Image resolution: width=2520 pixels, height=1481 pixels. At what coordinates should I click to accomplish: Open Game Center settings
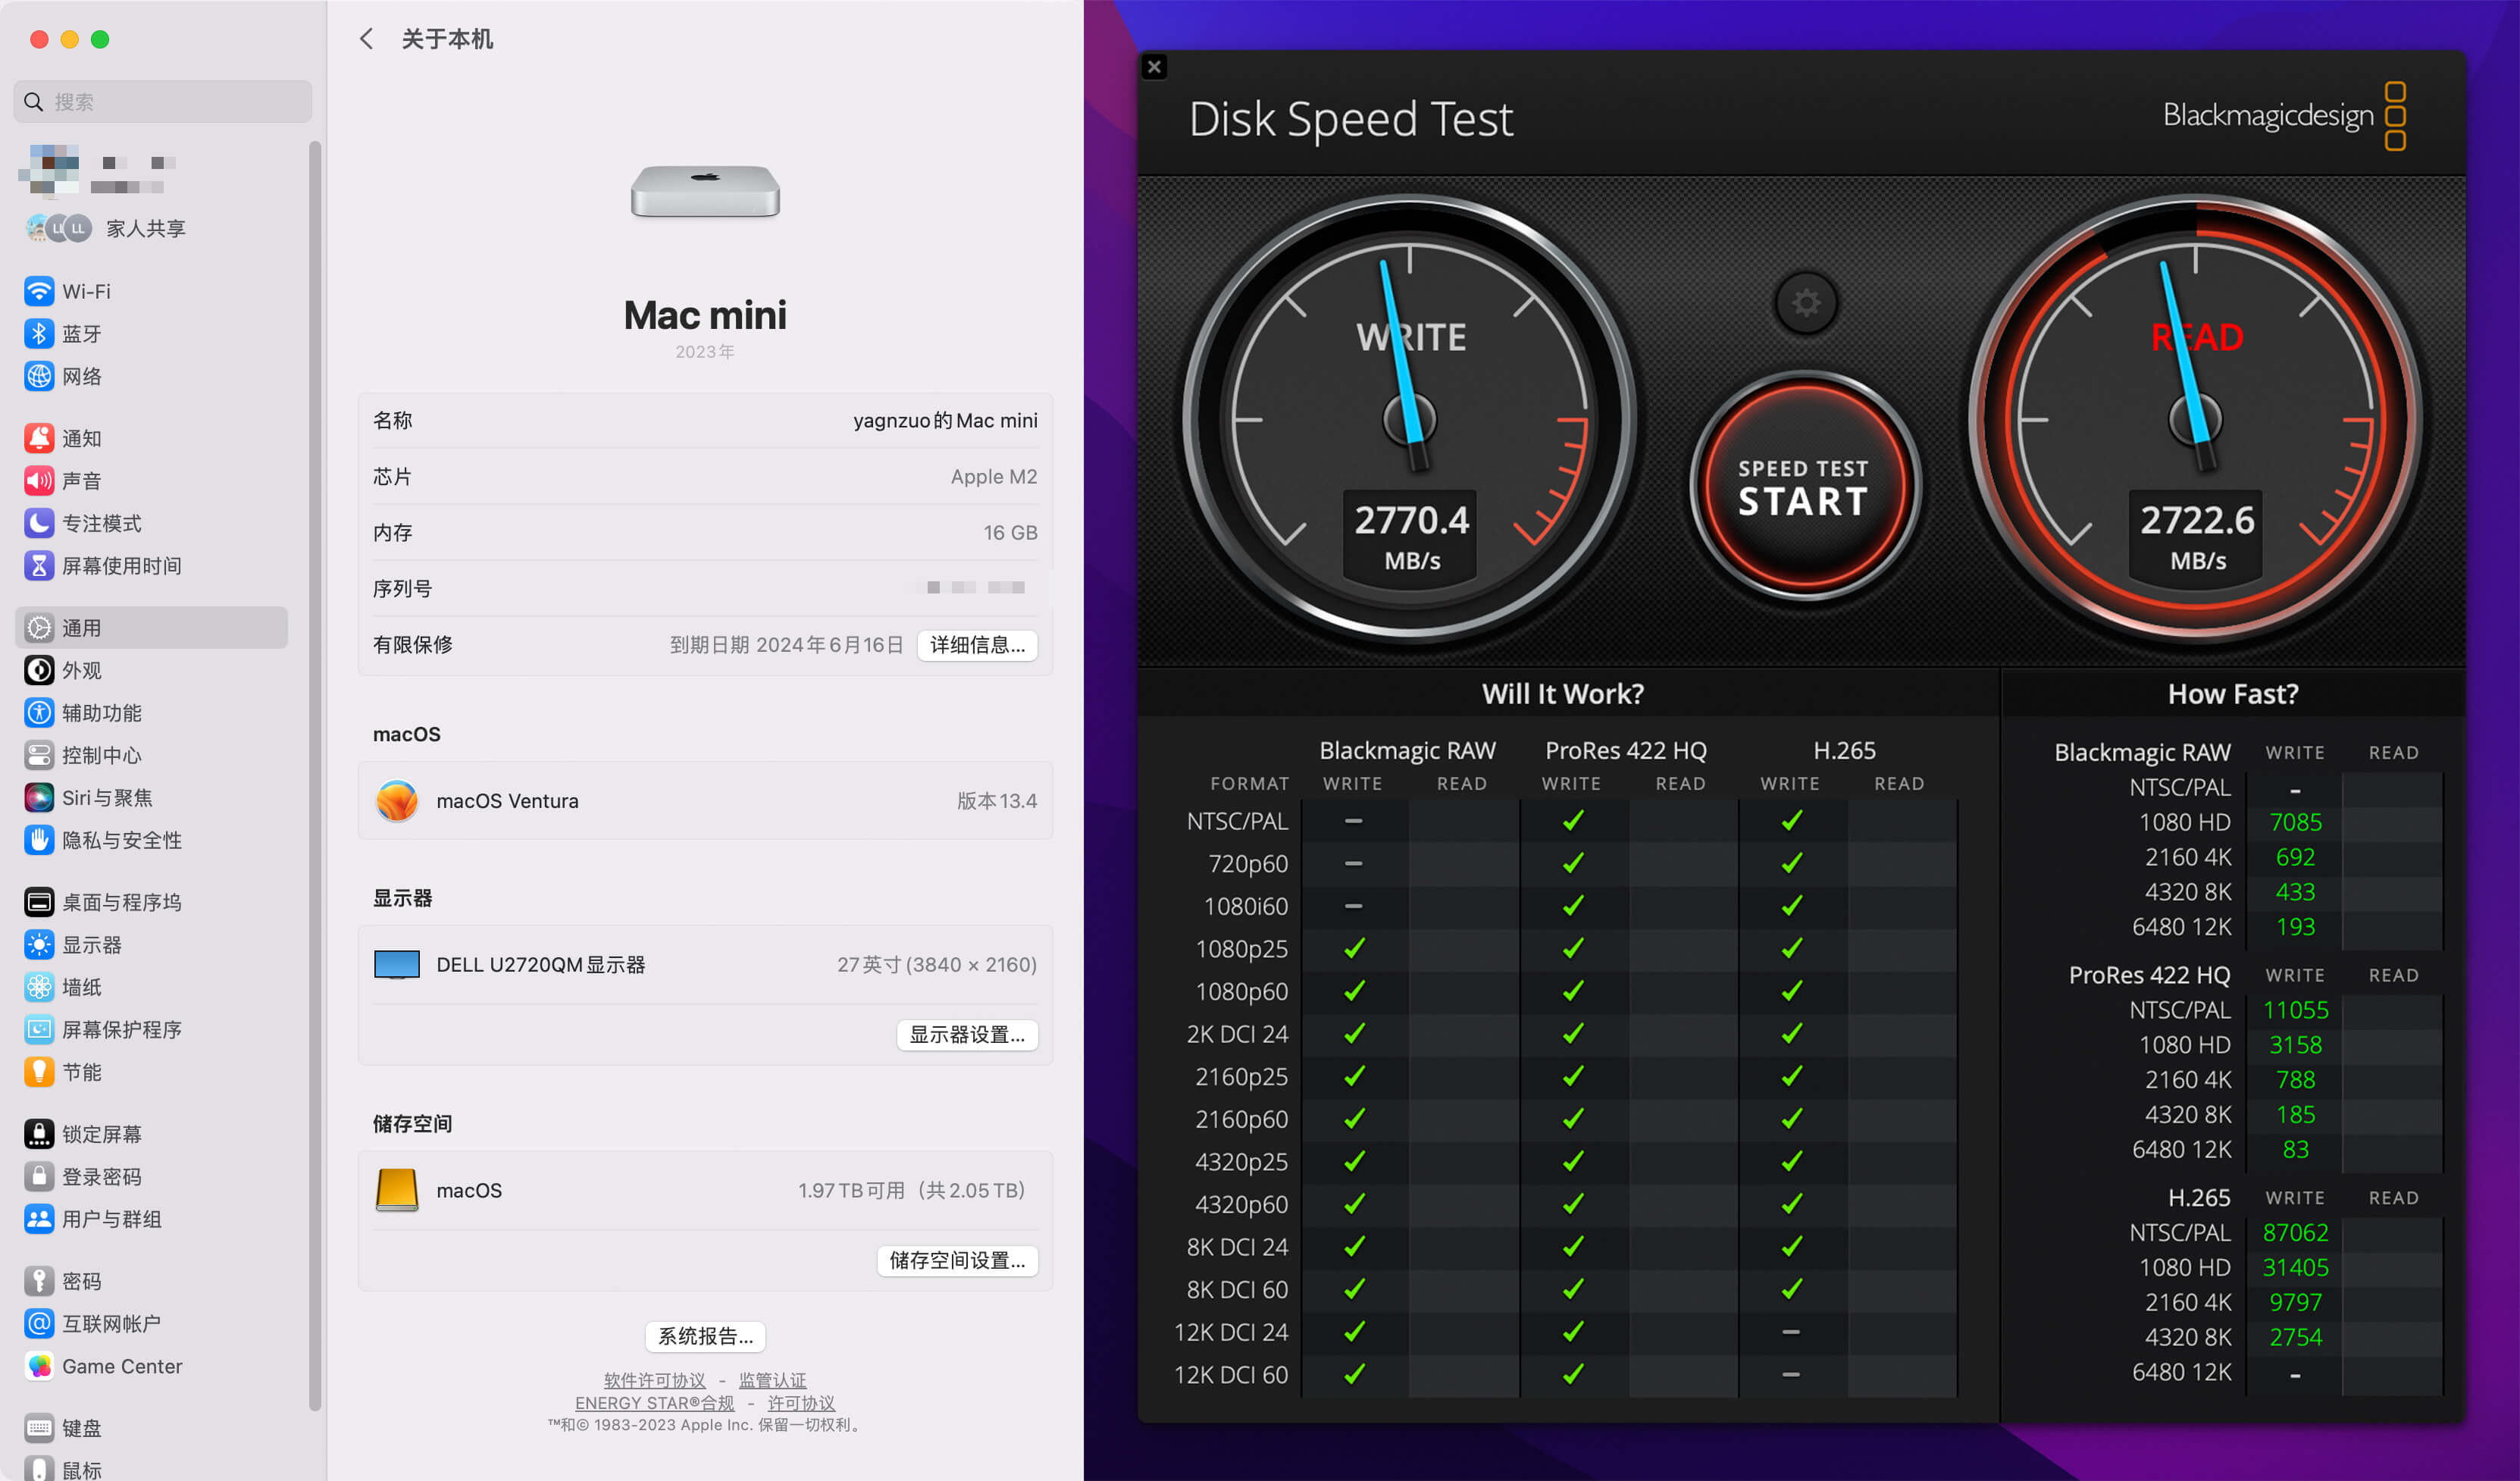121,1366
